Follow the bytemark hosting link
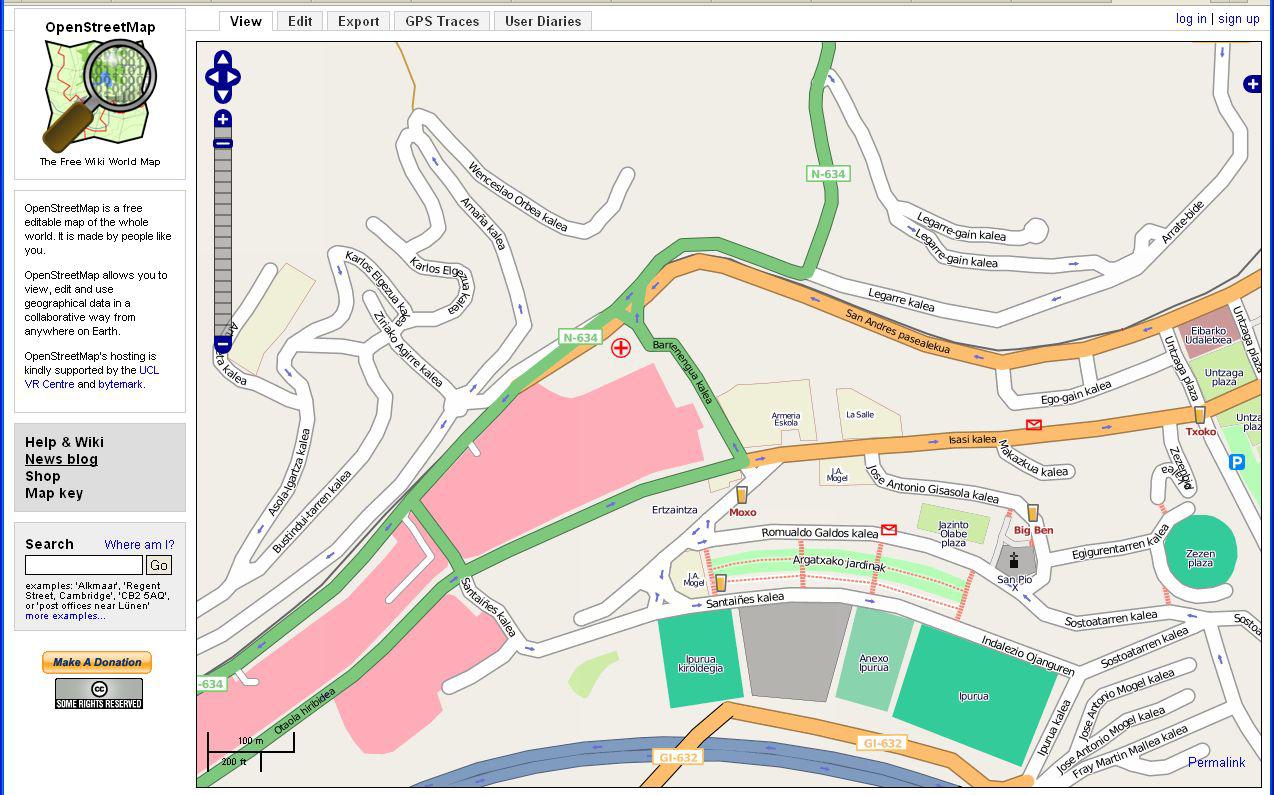The height and width of the screenshot is (795, 1274). [x=120, y=384]
